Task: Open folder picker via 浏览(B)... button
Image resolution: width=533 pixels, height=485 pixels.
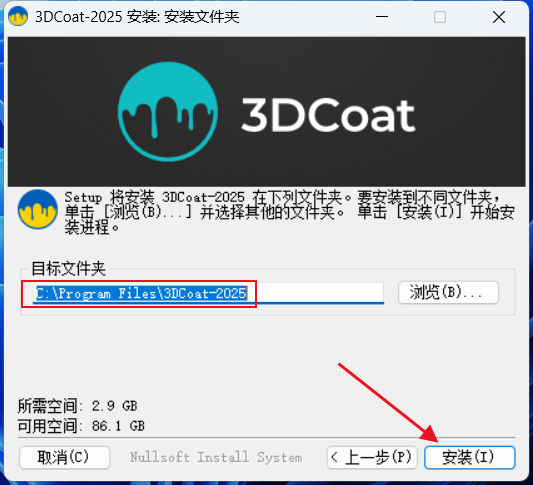Action: 448,292
